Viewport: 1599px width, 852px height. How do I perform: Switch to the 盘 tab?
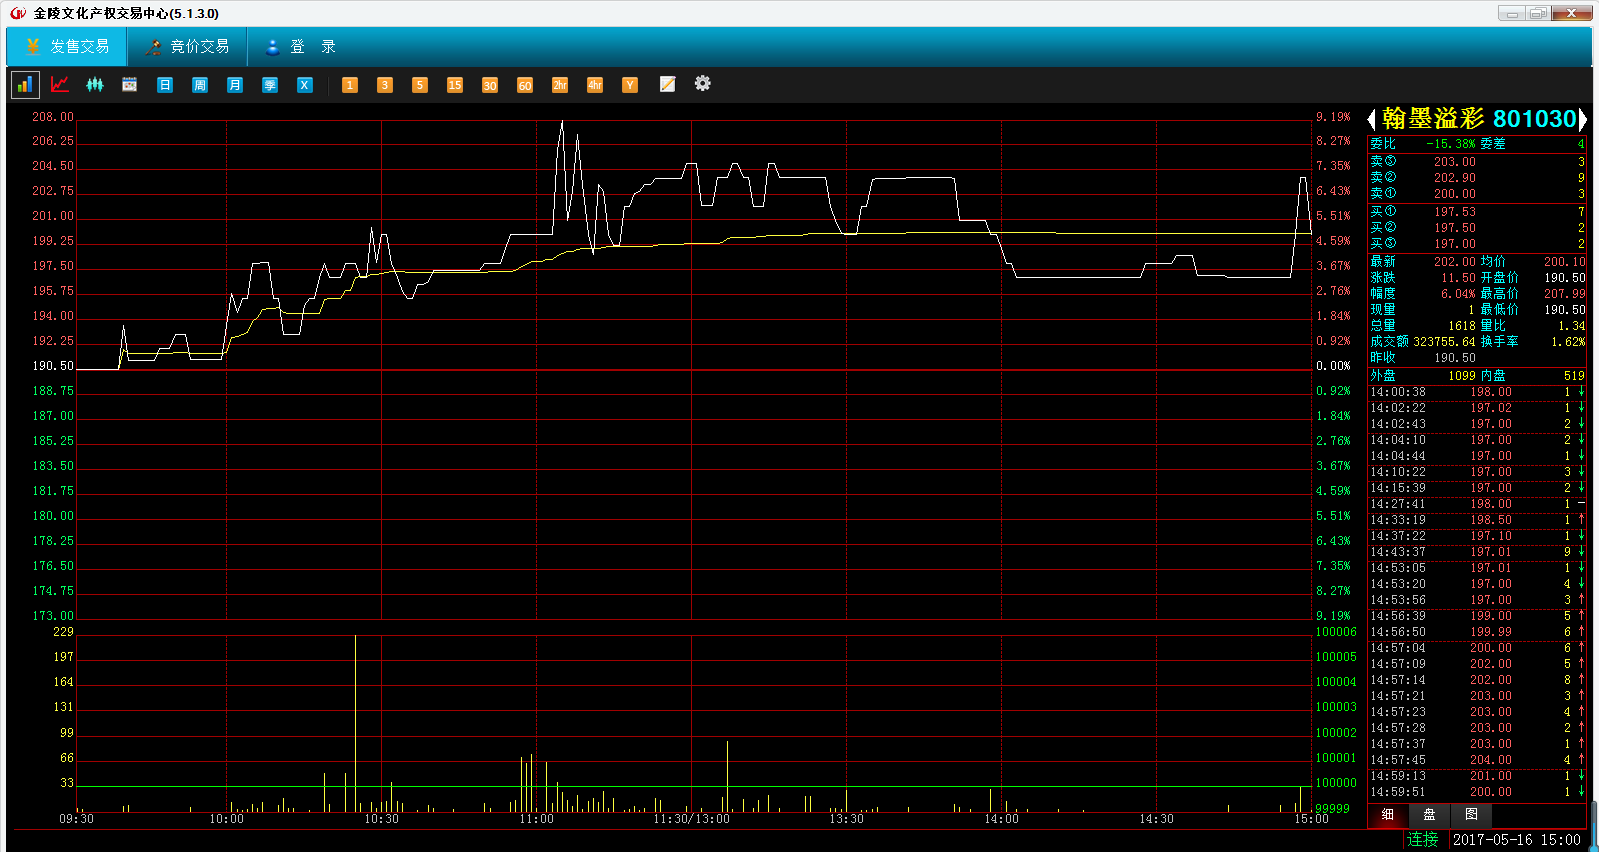click(x=1430, y=815)
